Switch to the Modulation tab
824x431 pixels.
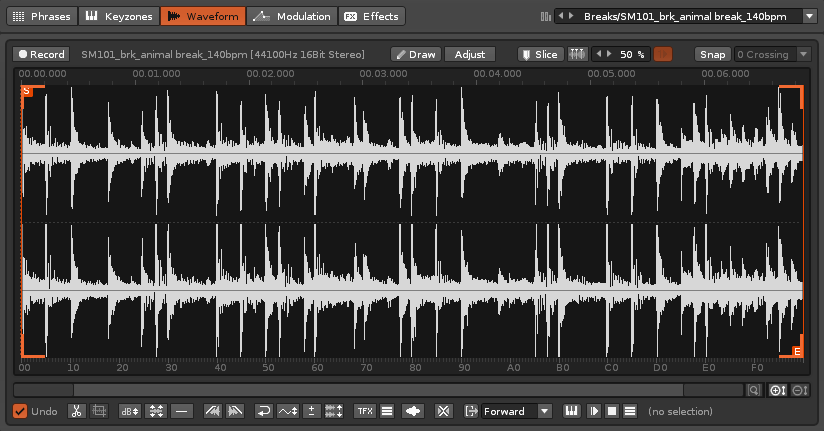click(x=291, y=16)
